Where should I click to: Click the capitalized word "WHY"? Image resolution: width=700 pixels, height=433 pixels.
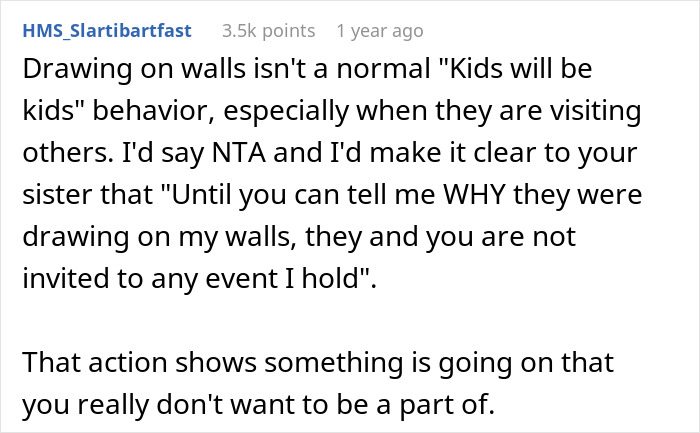(474, 194)
